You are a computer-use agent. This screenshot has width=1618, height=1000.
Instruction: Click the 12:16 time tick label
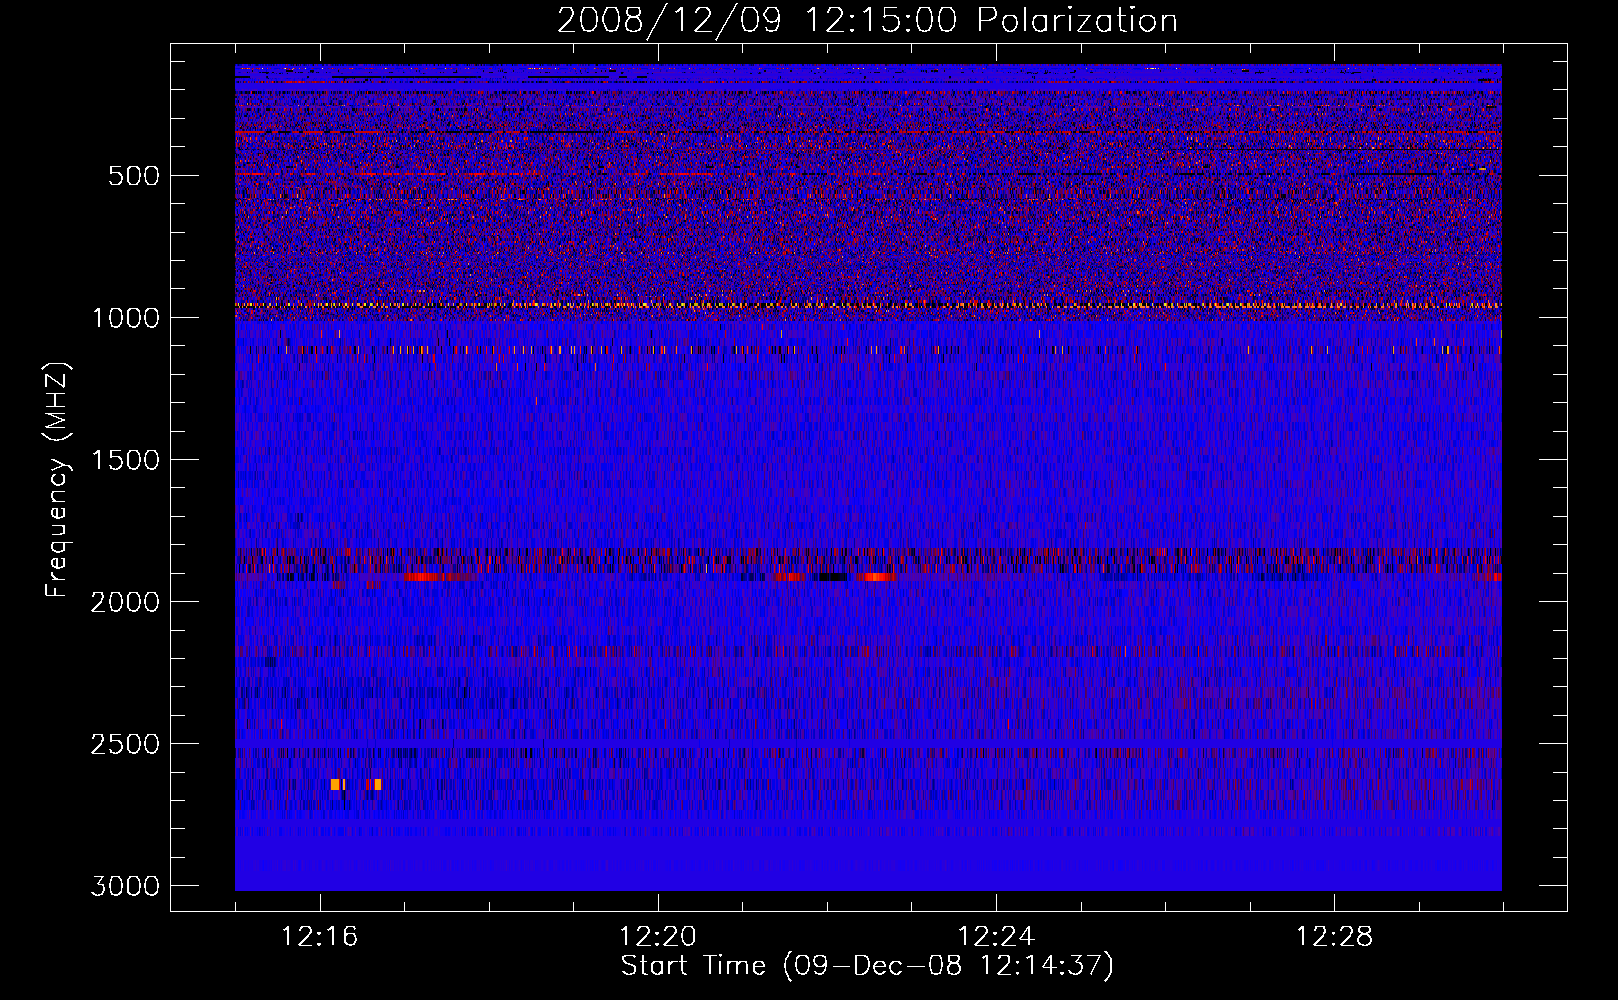pos(320,937)
